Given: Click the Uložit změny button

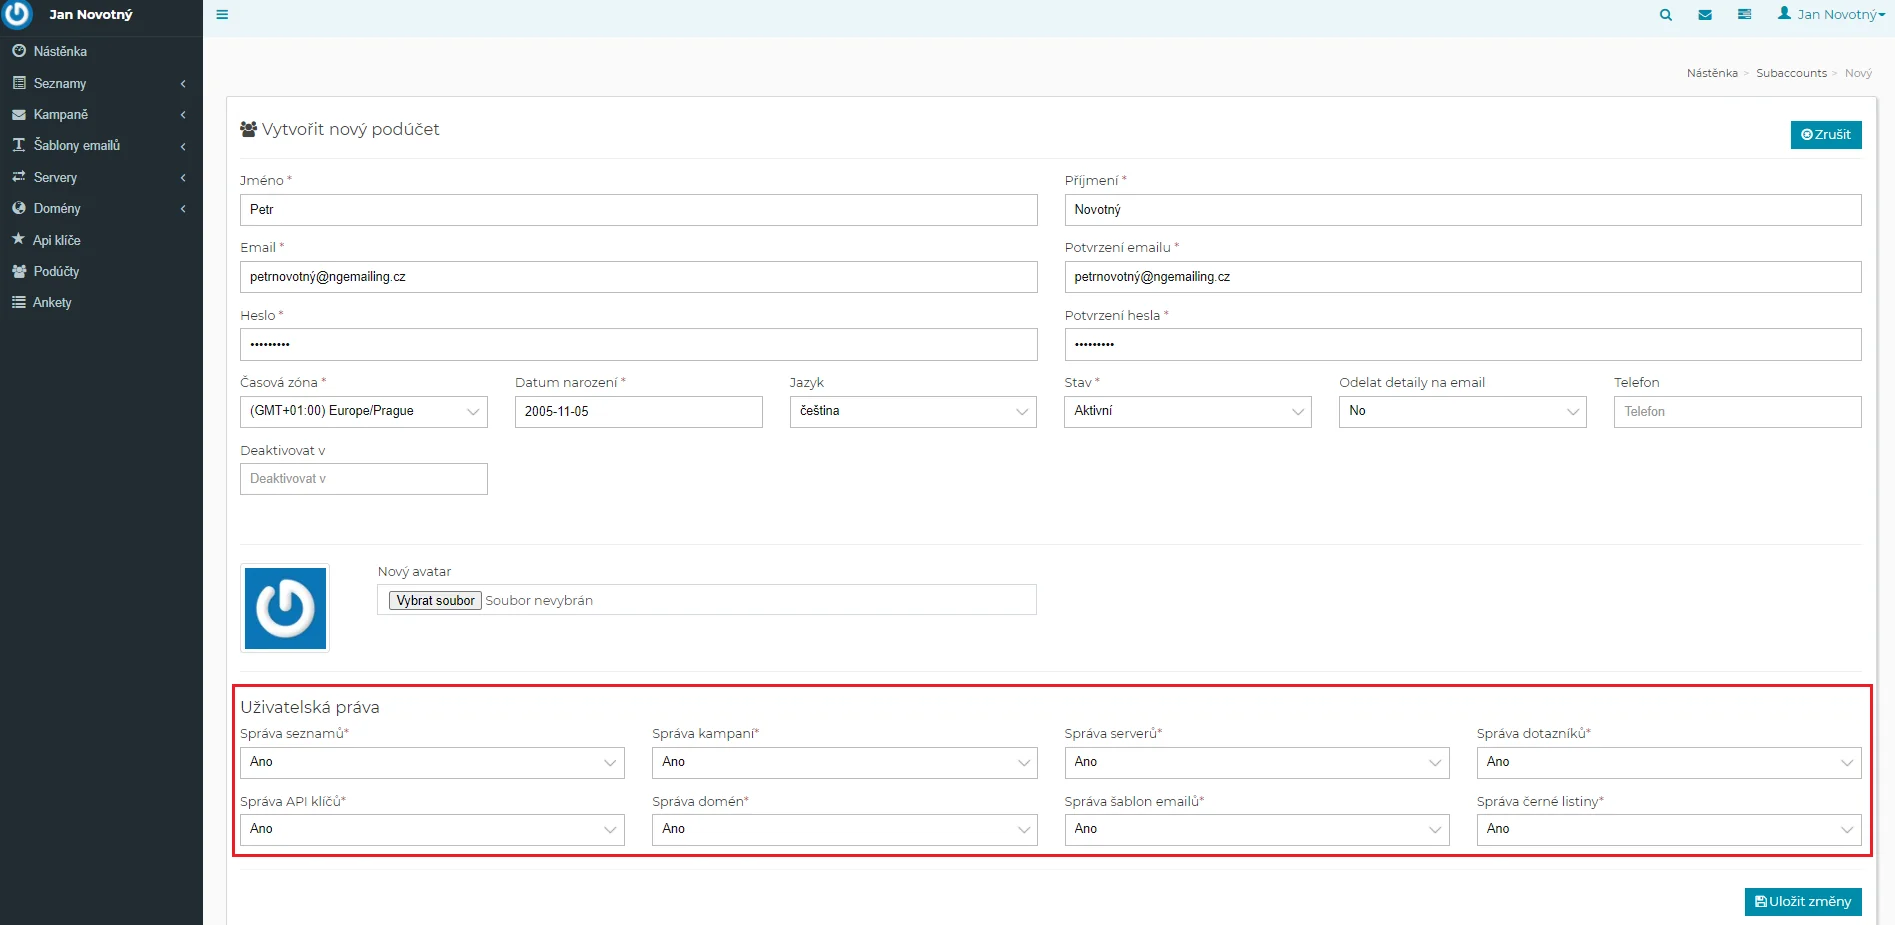Looking at the screenshot, I should 1802,901.
